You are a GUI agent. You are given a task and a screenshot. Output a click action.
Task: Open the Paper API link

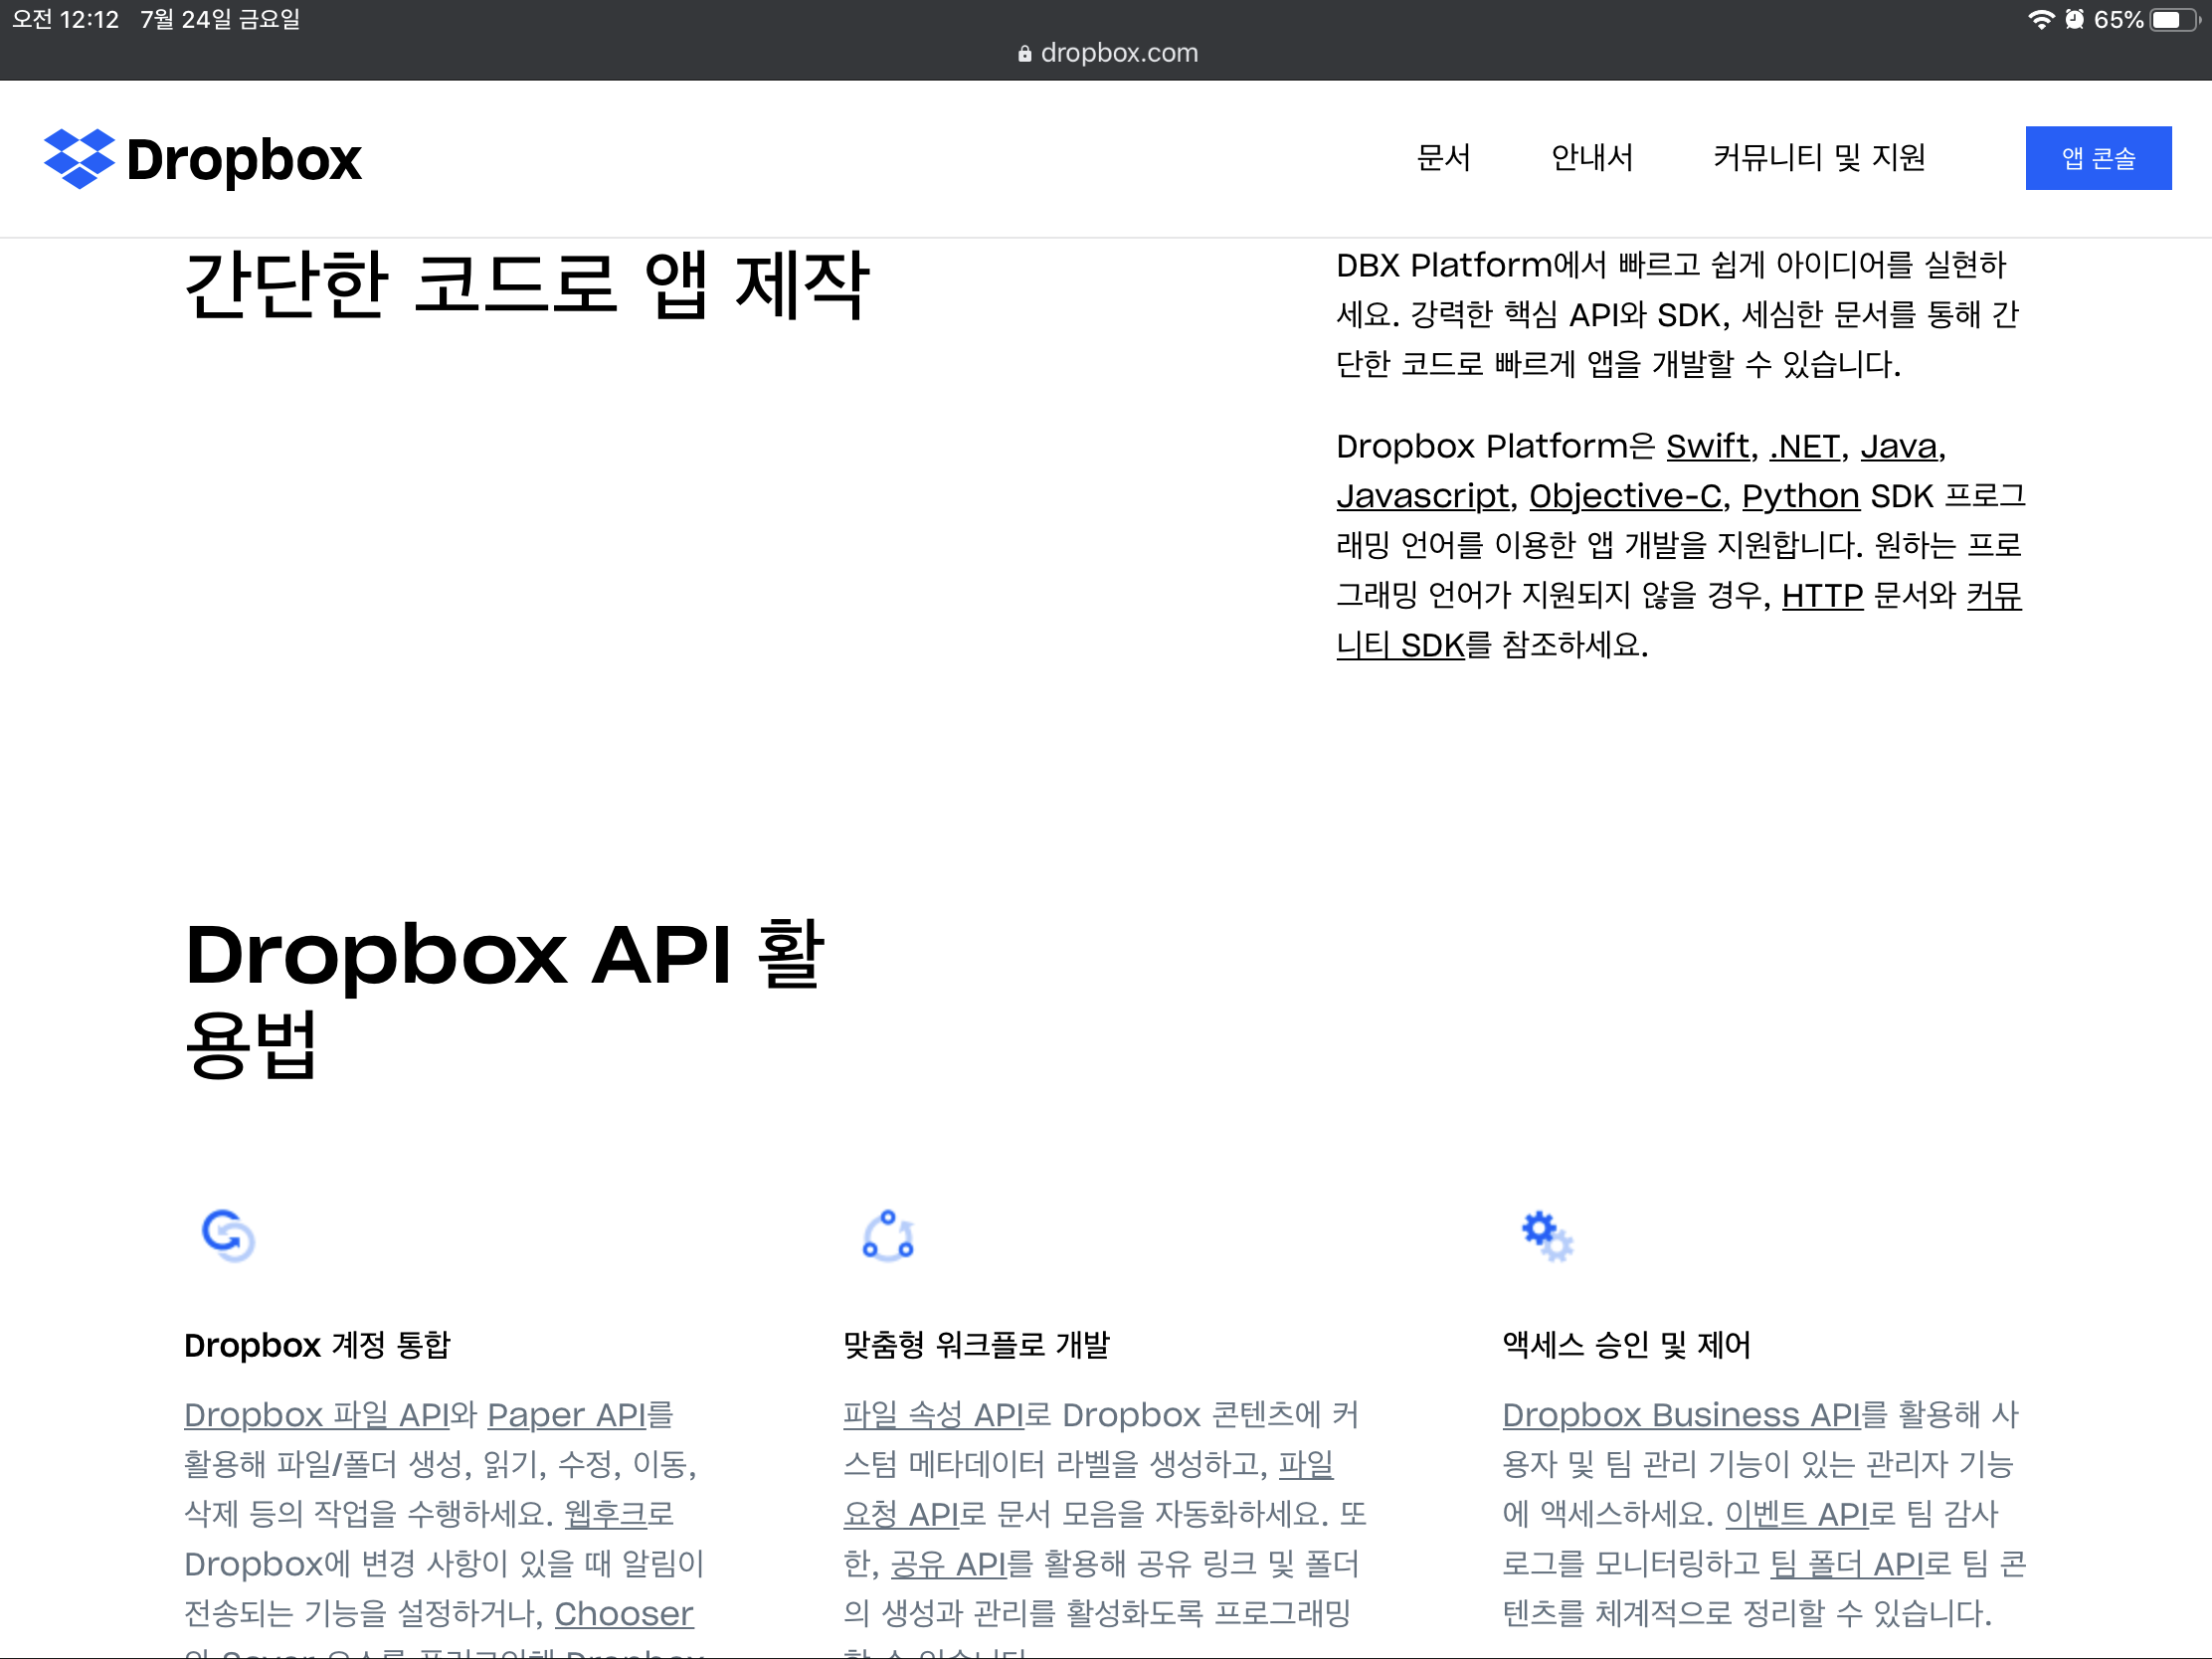567,1415
